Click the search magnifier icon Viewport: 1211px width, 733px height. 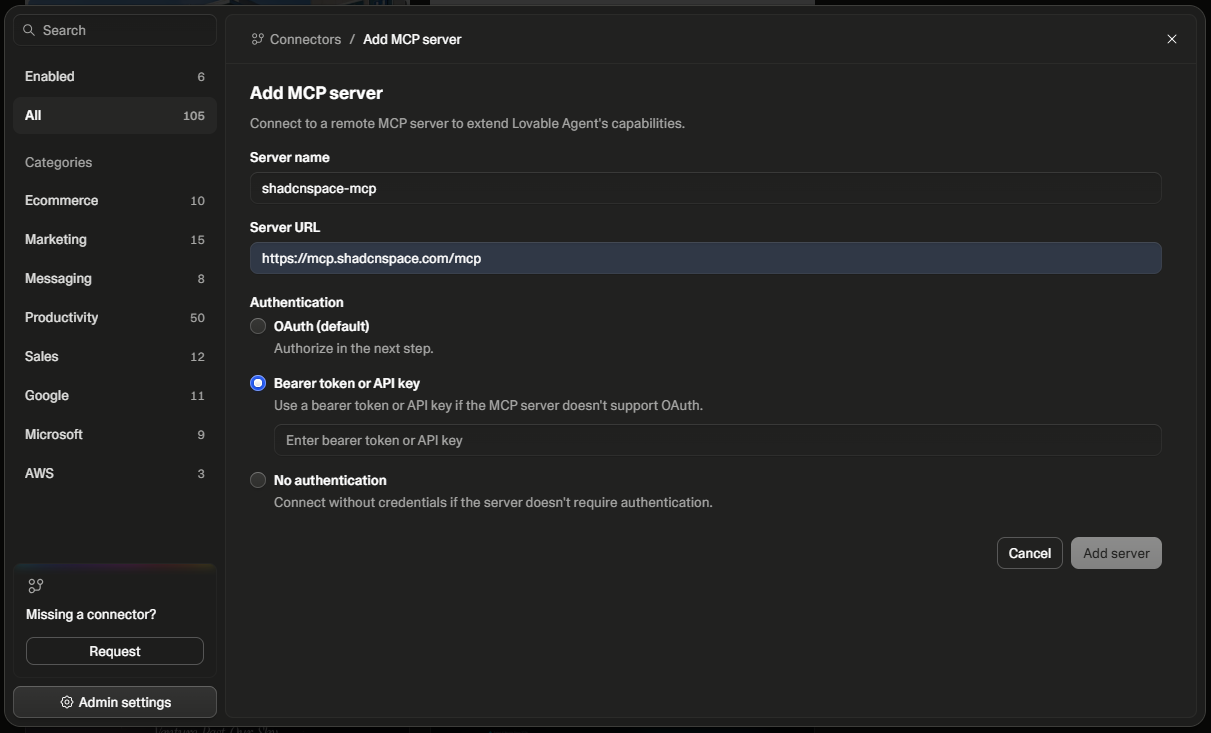click(x=29, y=31)
